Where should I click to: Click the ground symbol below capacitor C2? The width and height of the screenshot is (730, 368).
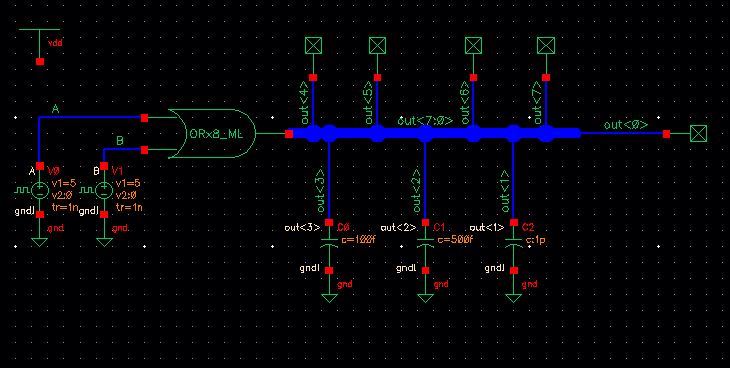coord(514,298)
